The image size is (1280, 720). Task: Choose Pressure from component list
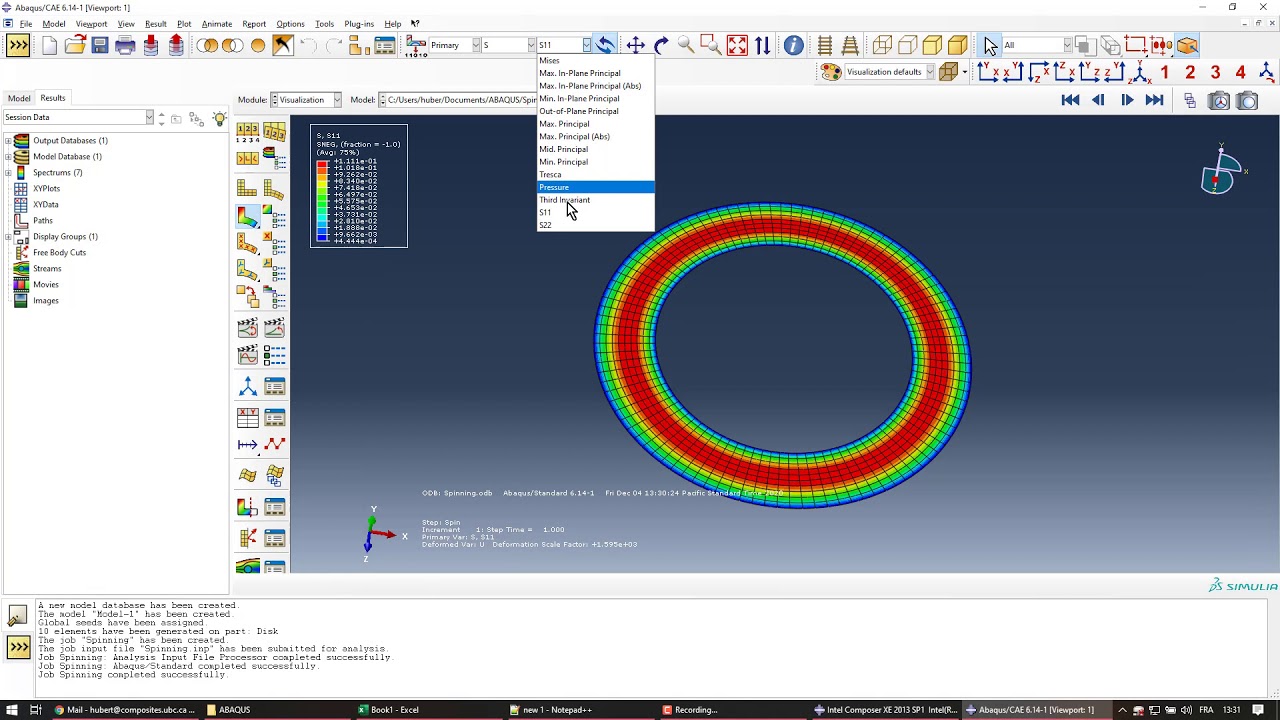(x=596, y=187)
